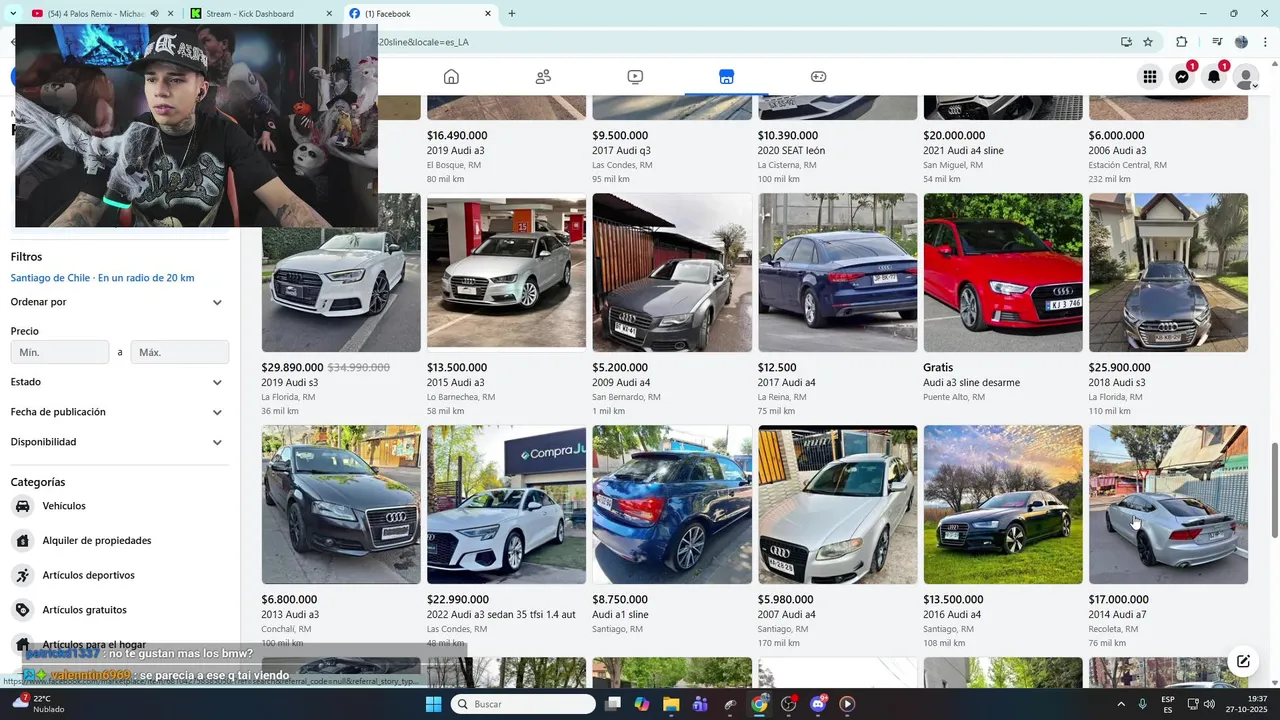Open the Chrome three-dot menu
Image resolution: width=1280 pixels, height=720 pixels.
pyautogui.click(x=1266, y=42)
